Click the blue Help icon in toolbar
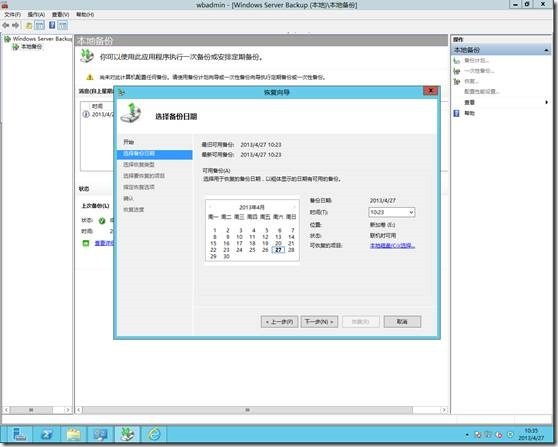The width and height of the screenshot is (558, 447). click(52, 25)
